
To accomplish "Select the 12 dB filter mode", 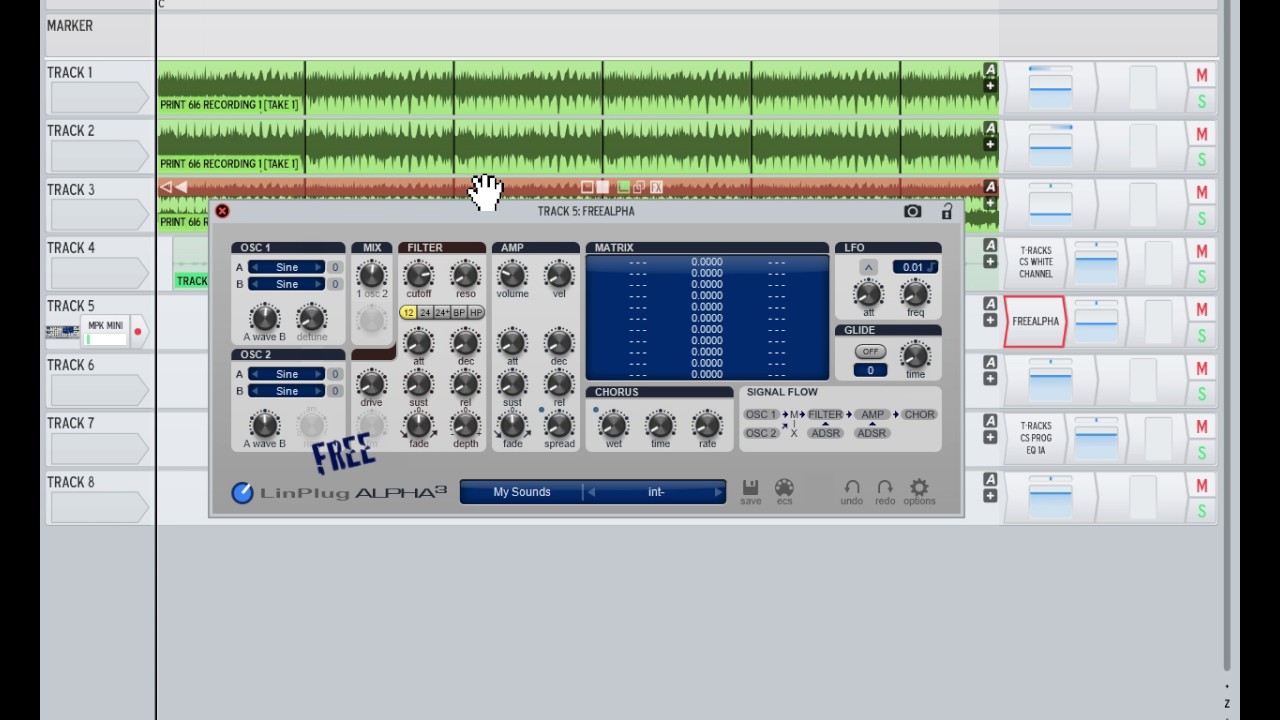I will [x=408, y=313].
